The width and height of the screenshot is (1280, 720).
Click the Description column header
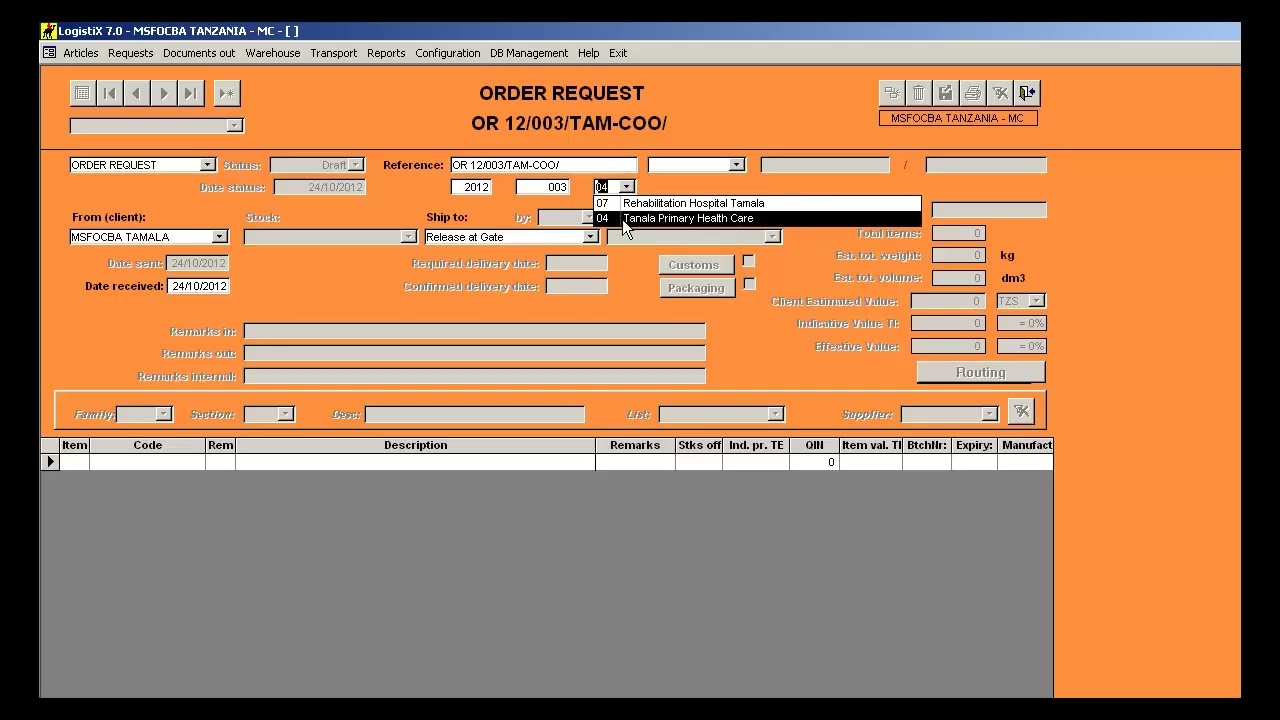[416, 445]
